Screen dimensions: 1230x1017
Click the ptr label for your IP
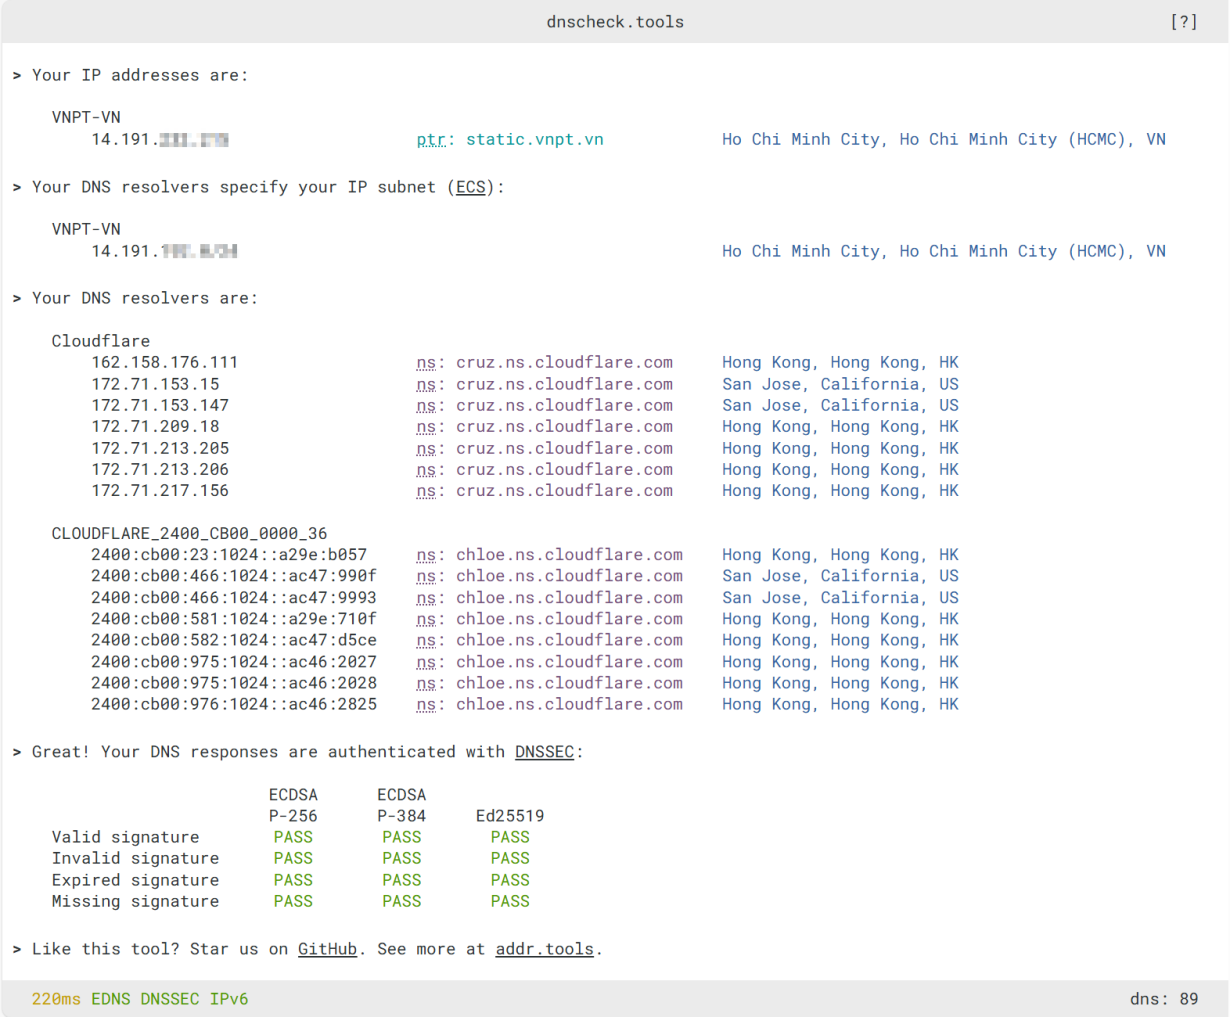(x=430, y=140)
